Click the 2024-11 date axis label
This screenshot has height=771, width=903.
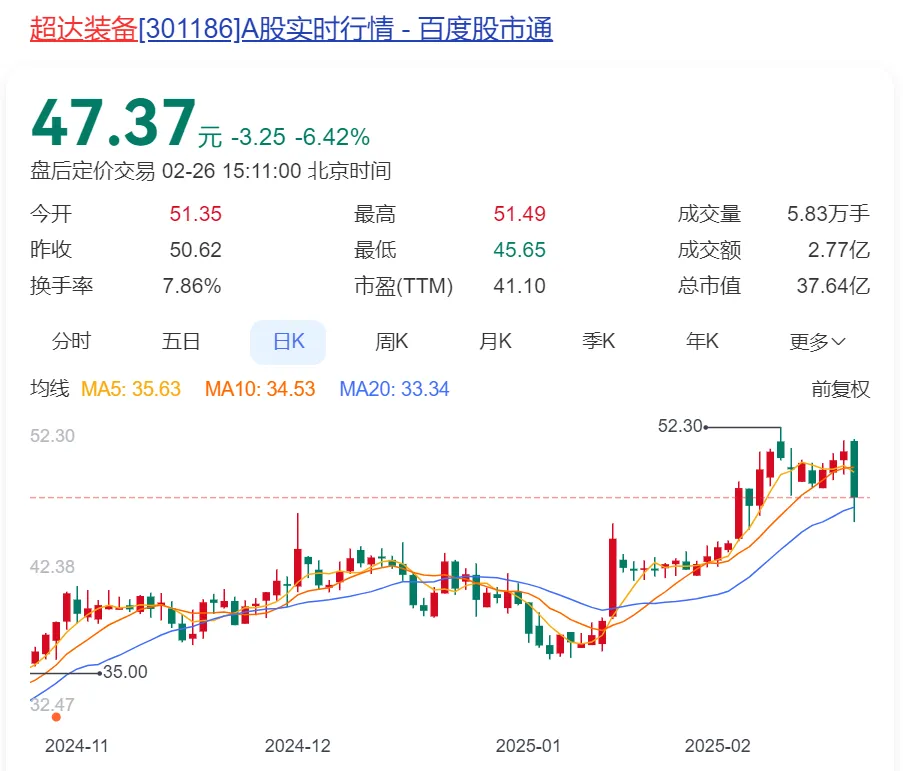point(77,746)
